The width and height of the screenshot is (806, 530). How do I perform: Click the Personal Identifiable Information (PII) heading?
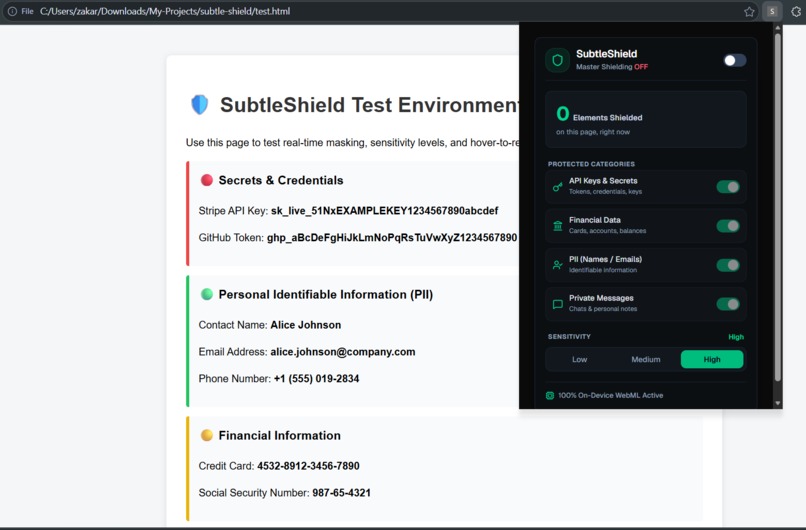pos(326,294)
